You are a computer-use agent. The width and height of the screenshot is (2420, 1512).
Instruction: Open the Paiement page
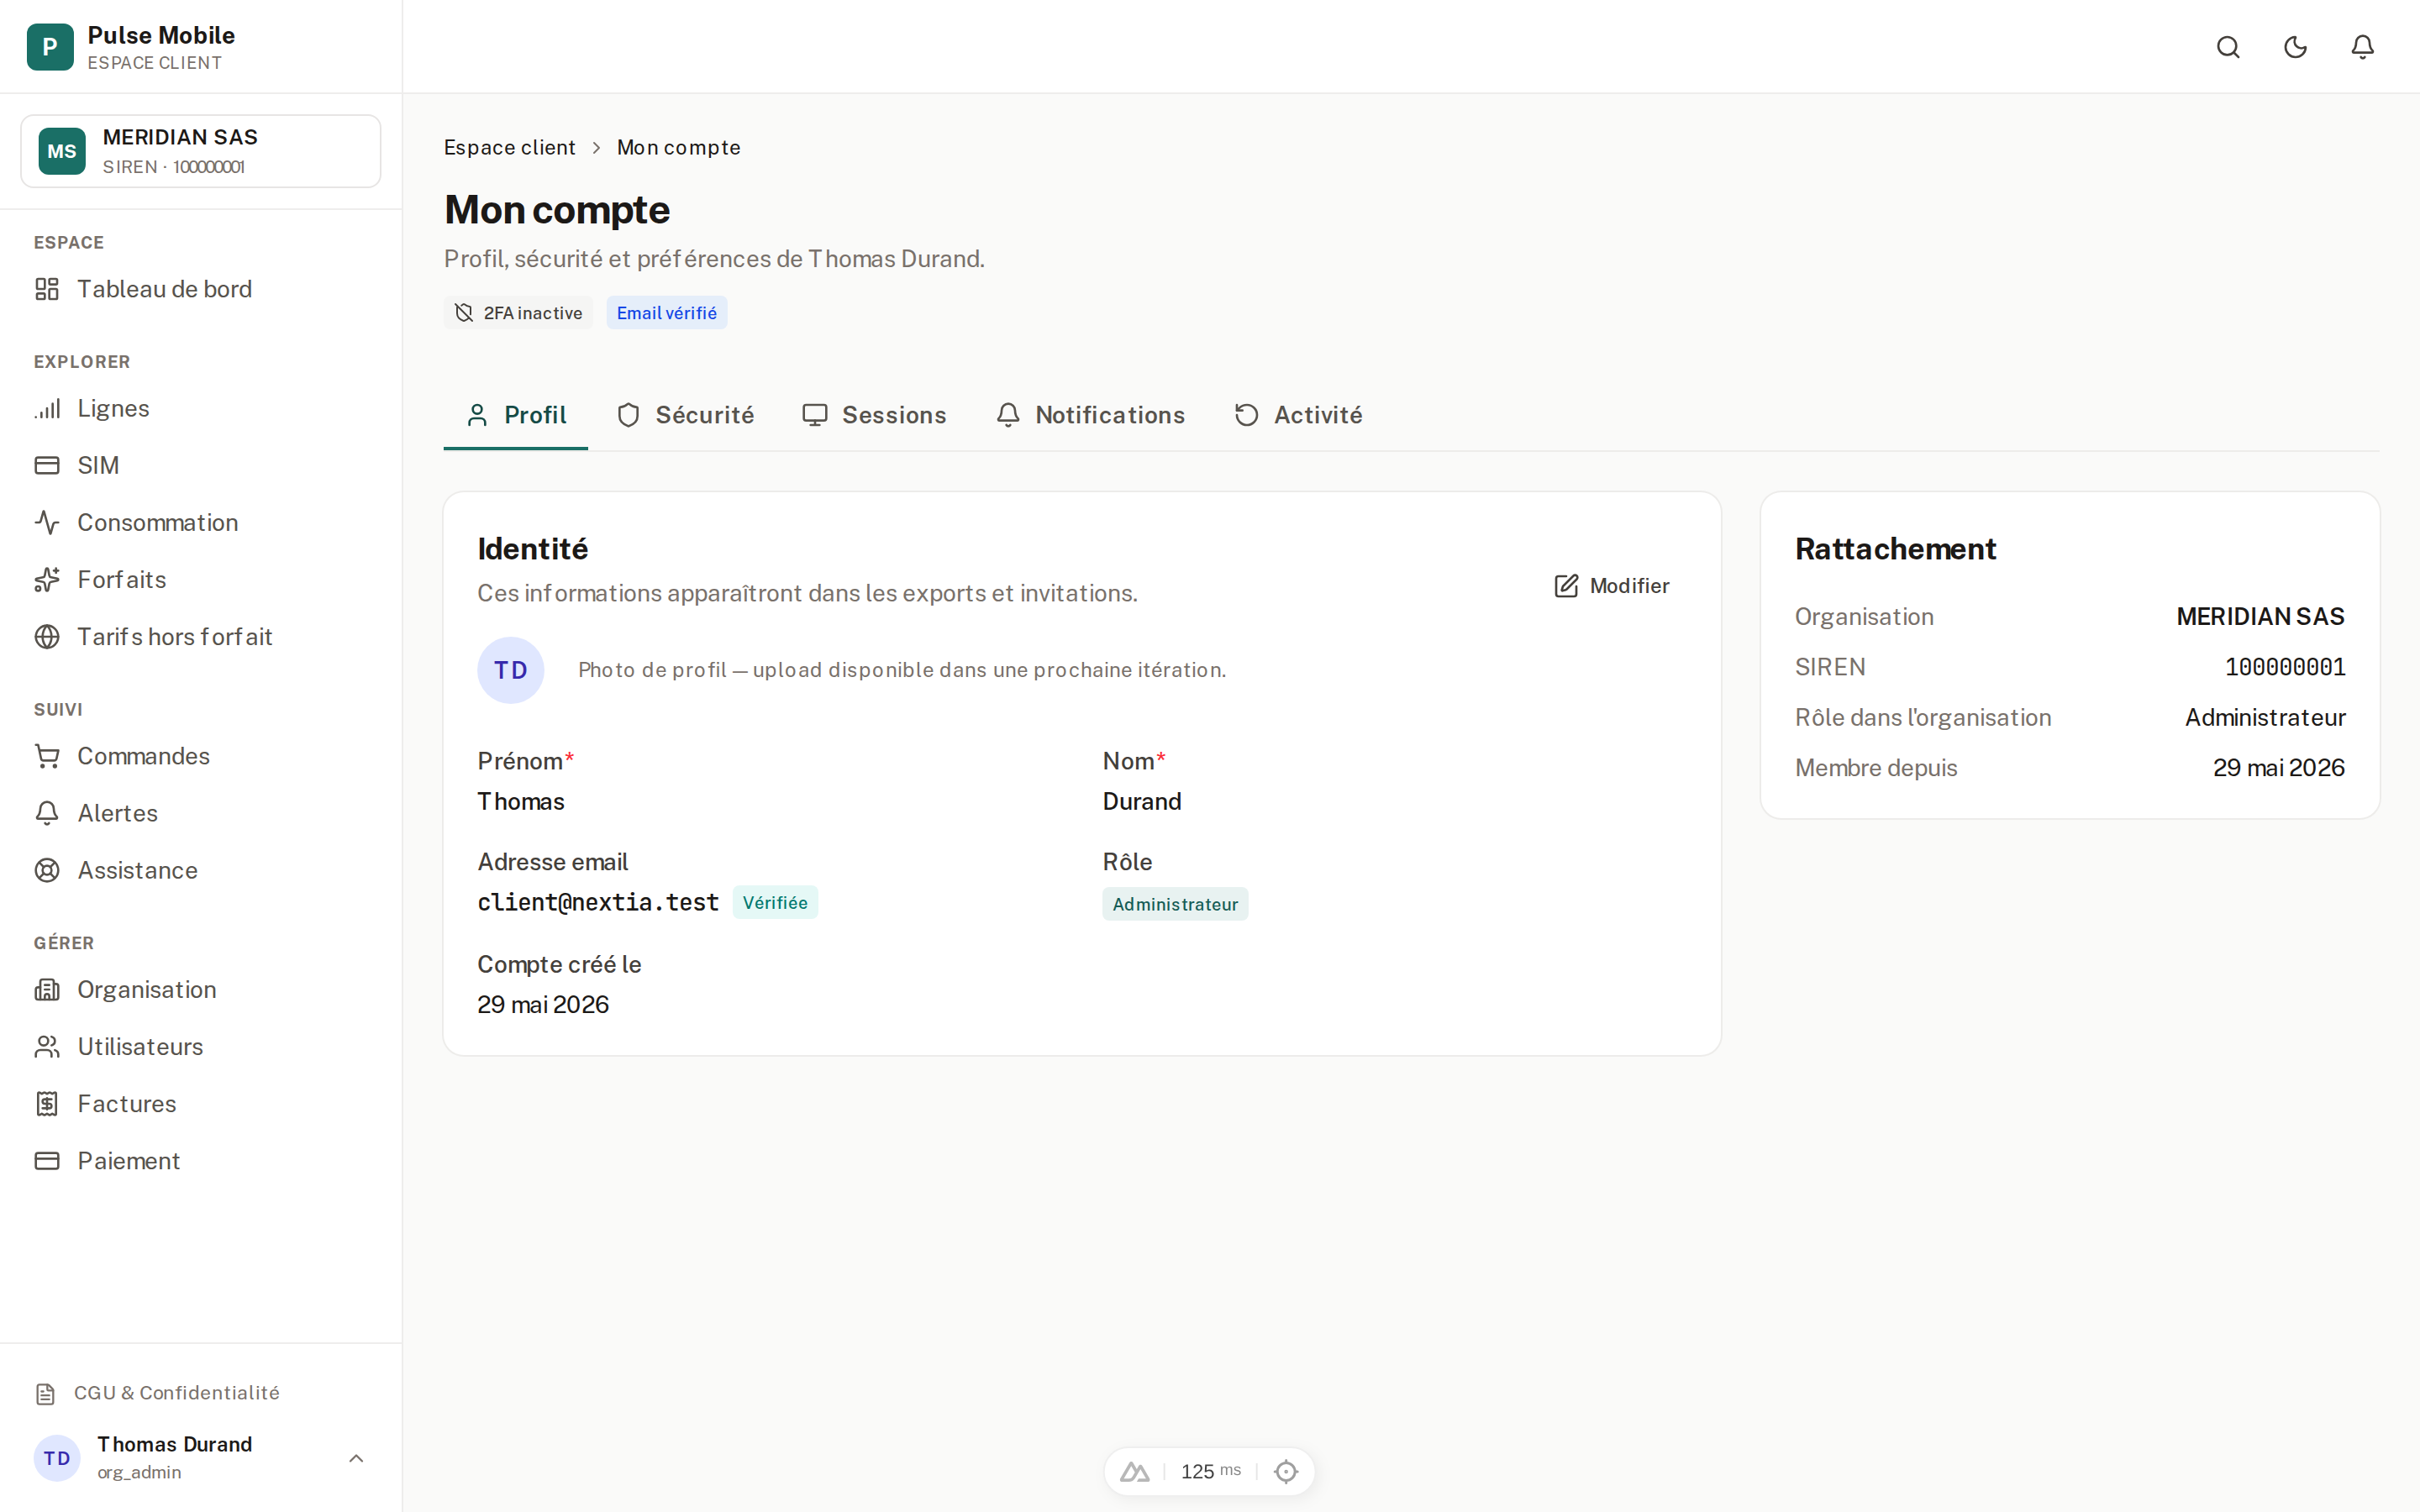201,1160
